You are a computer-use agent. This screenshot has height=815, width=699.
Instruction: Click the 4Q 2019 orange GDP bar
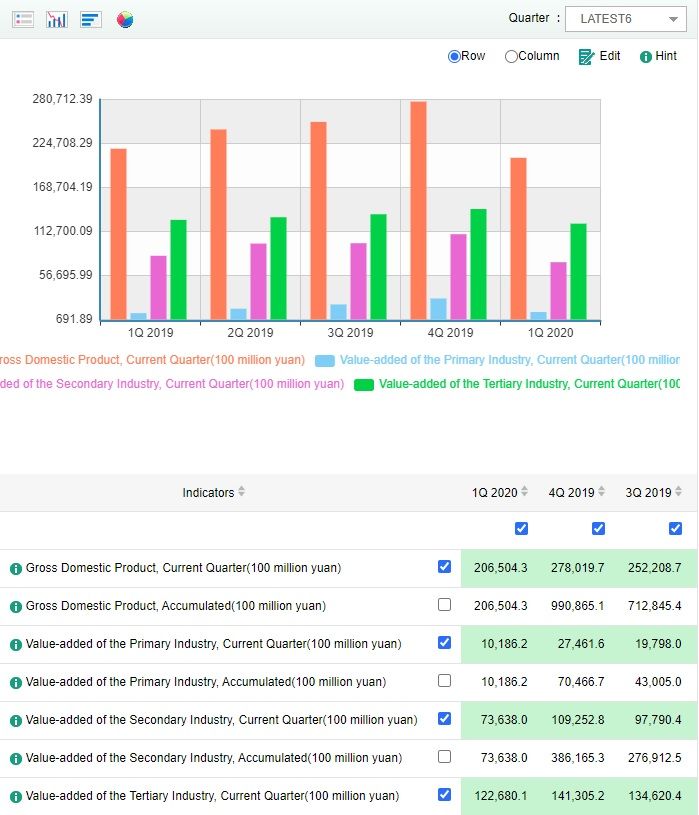418,210
